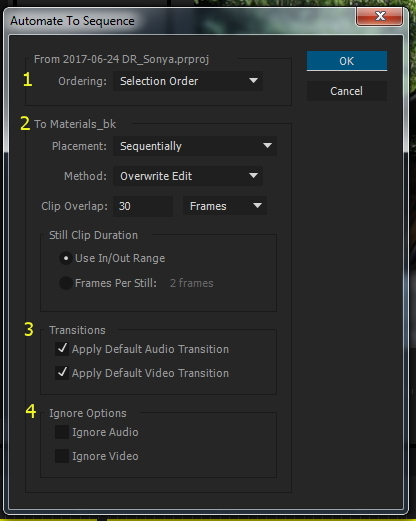Uncheck Apply Default Video Transition

coord(62,373)
